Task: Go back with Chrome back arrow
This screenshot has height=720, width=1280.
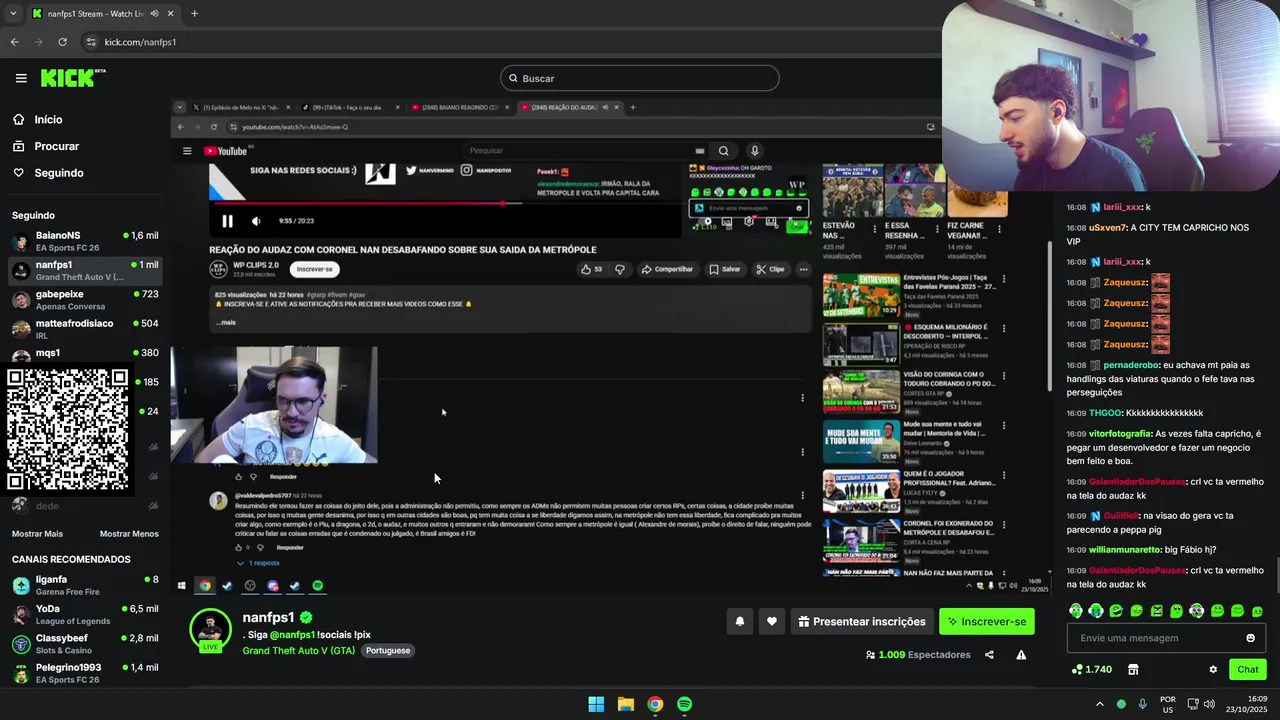Action: 14,42
